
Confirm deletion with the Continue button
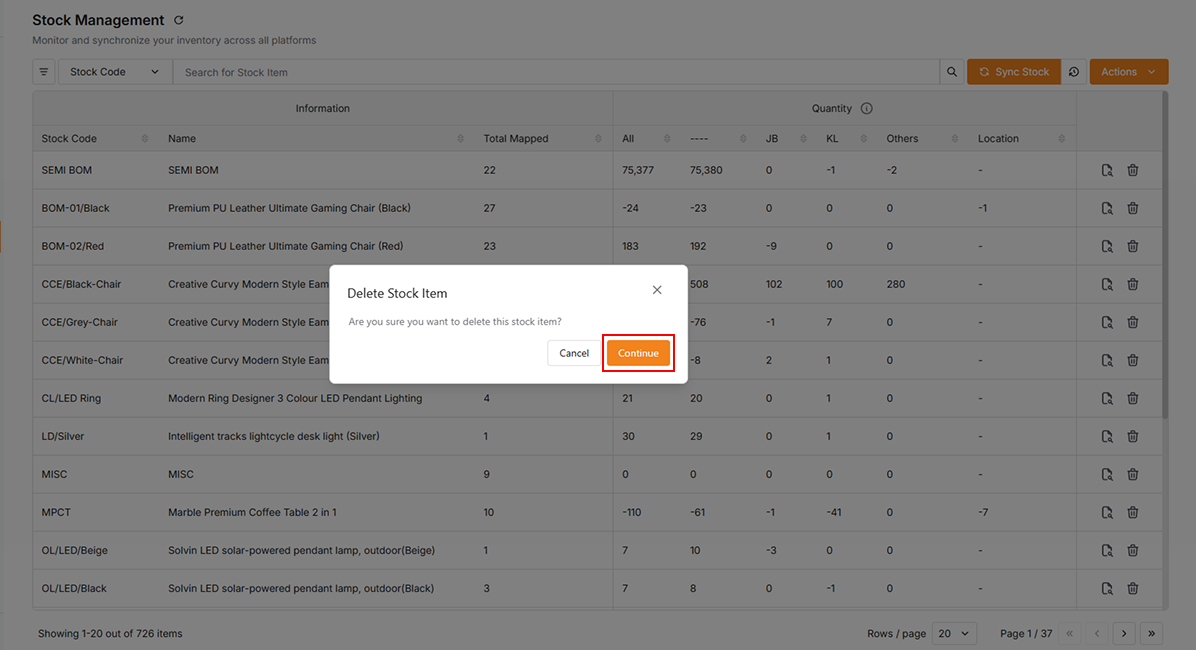[x=638, y=353]
